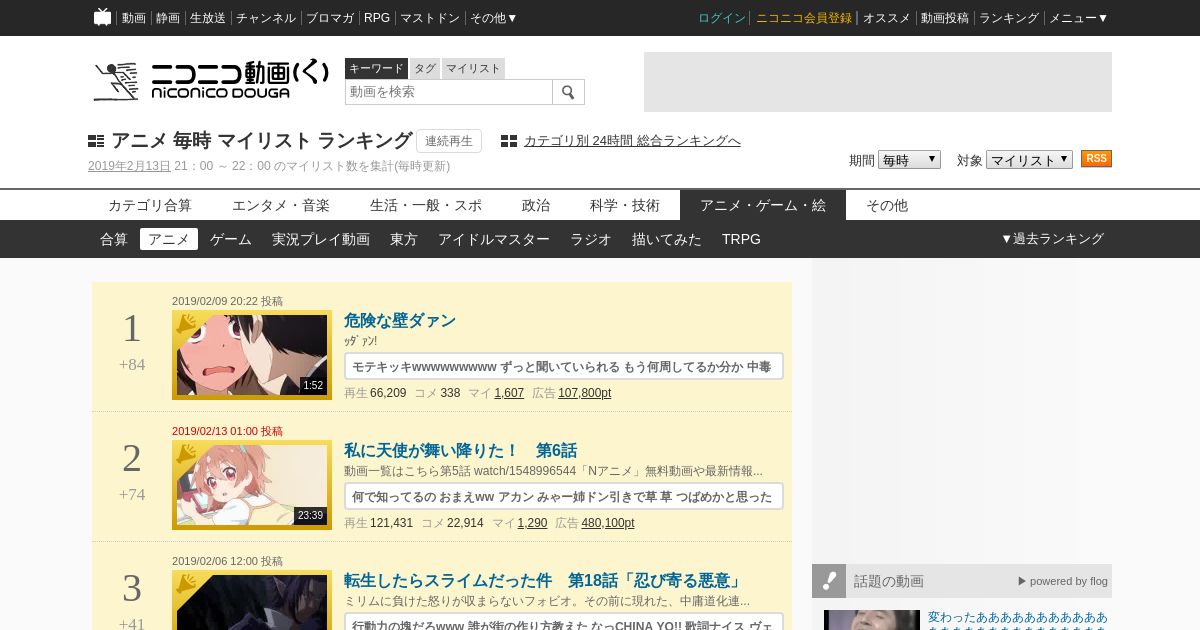Select the アニメ・ゲーム・絵 category tab
This screenshot has height=630, width=1200.
pos(763,205)
